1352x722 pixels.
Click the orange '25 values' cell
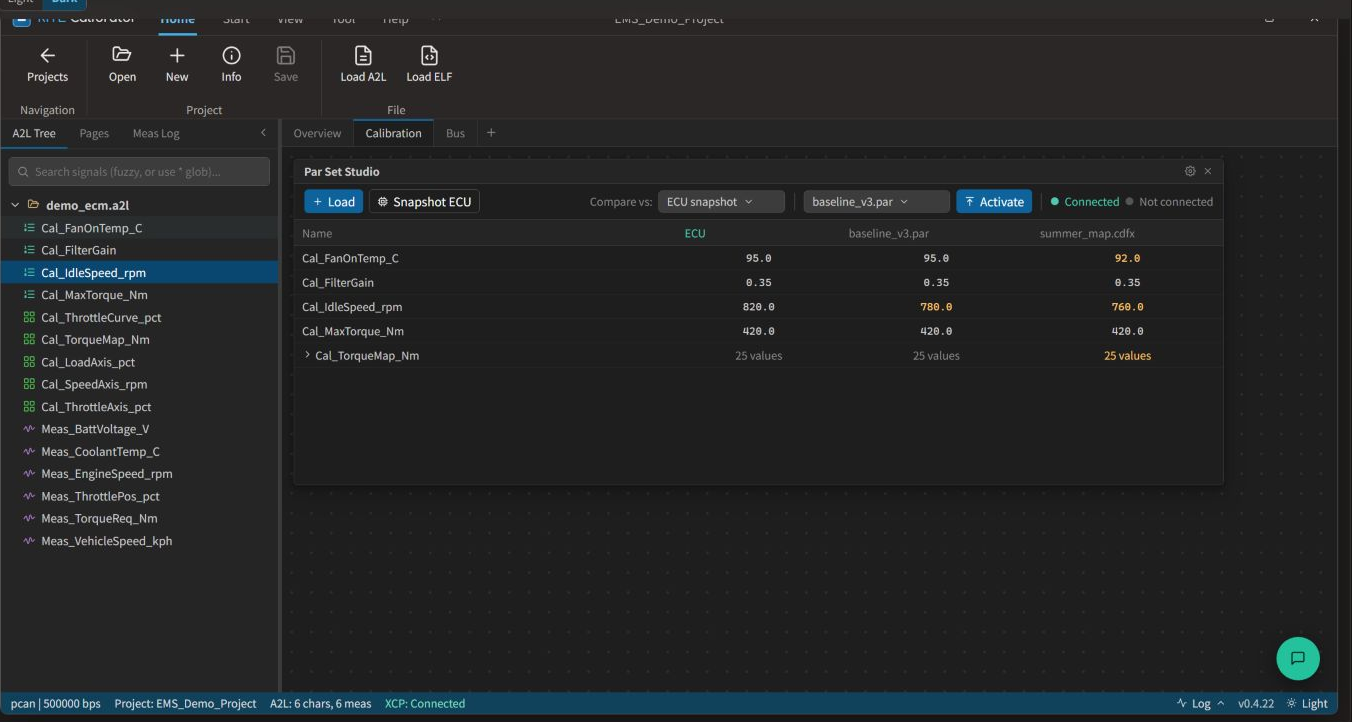tap(1127, 356)
